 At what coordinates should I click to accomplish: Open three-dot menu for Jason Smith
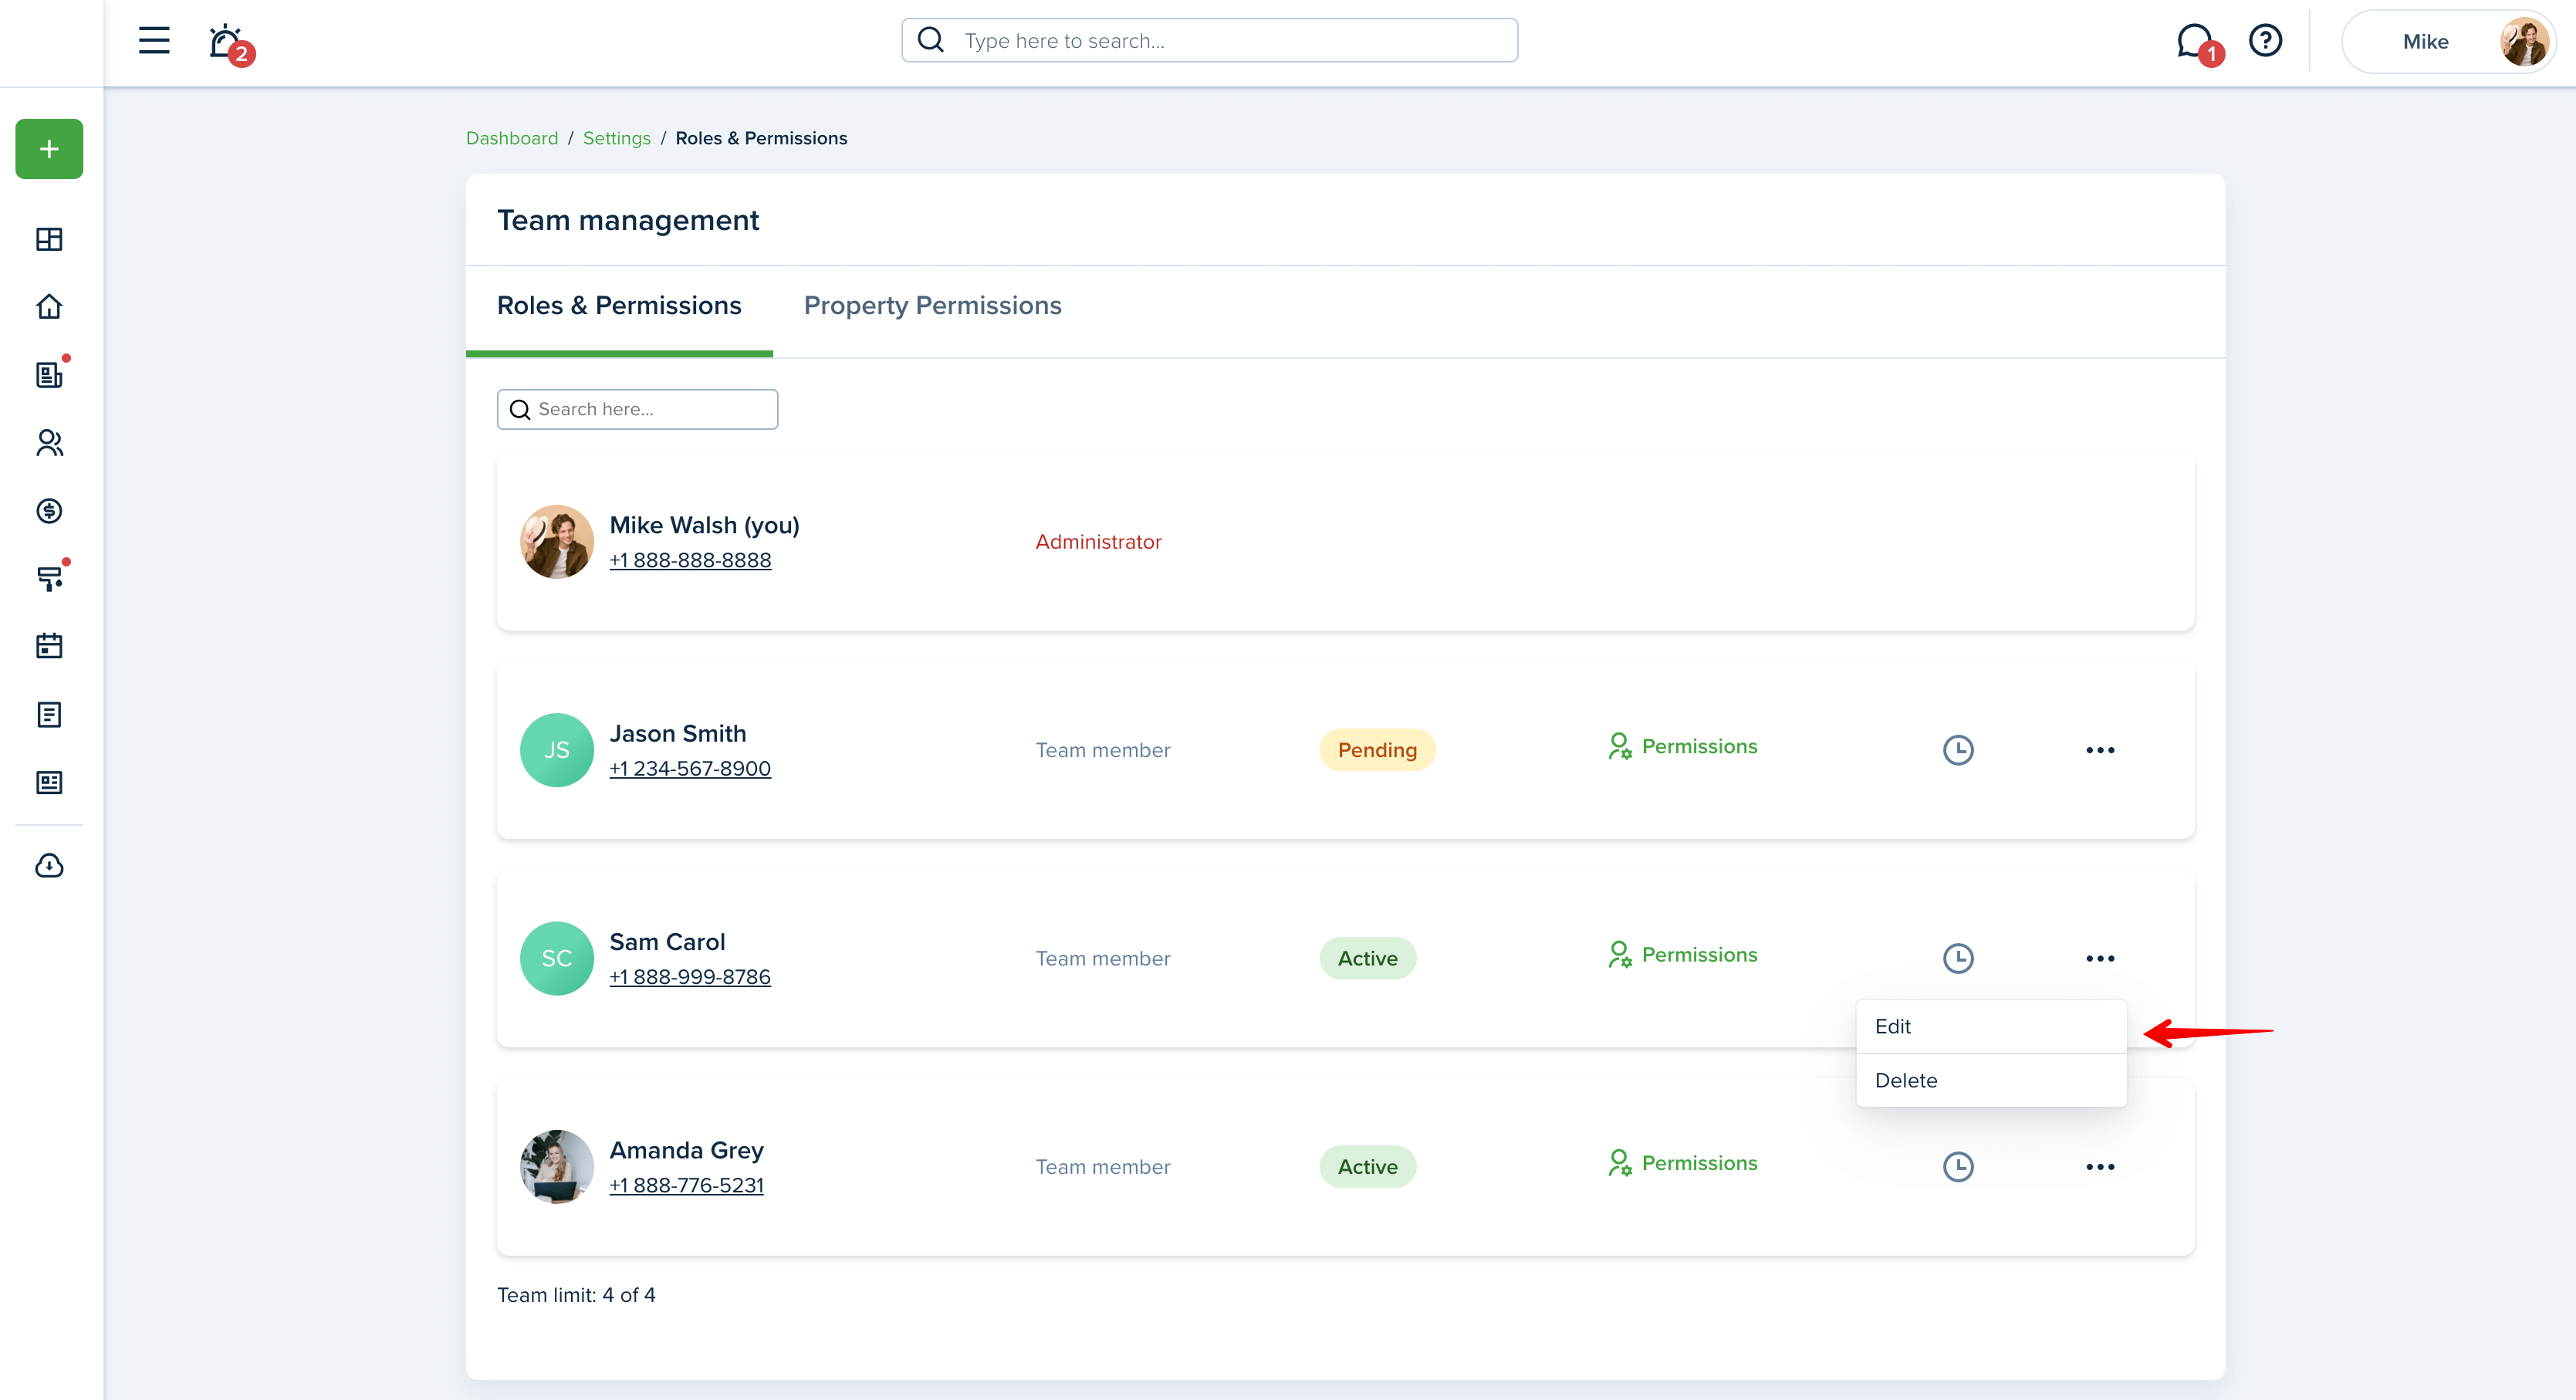[2100, 750]
